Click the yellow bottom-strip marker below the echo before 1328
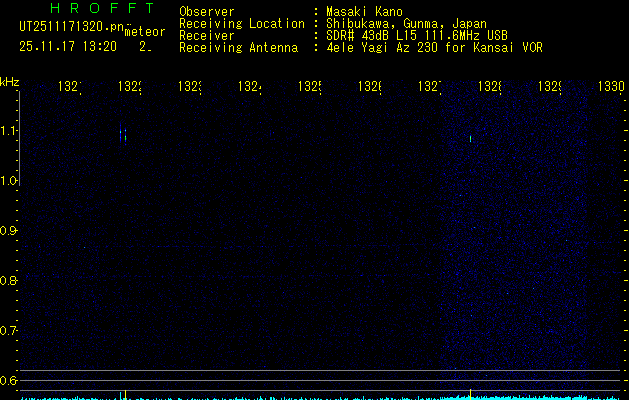 470,394
